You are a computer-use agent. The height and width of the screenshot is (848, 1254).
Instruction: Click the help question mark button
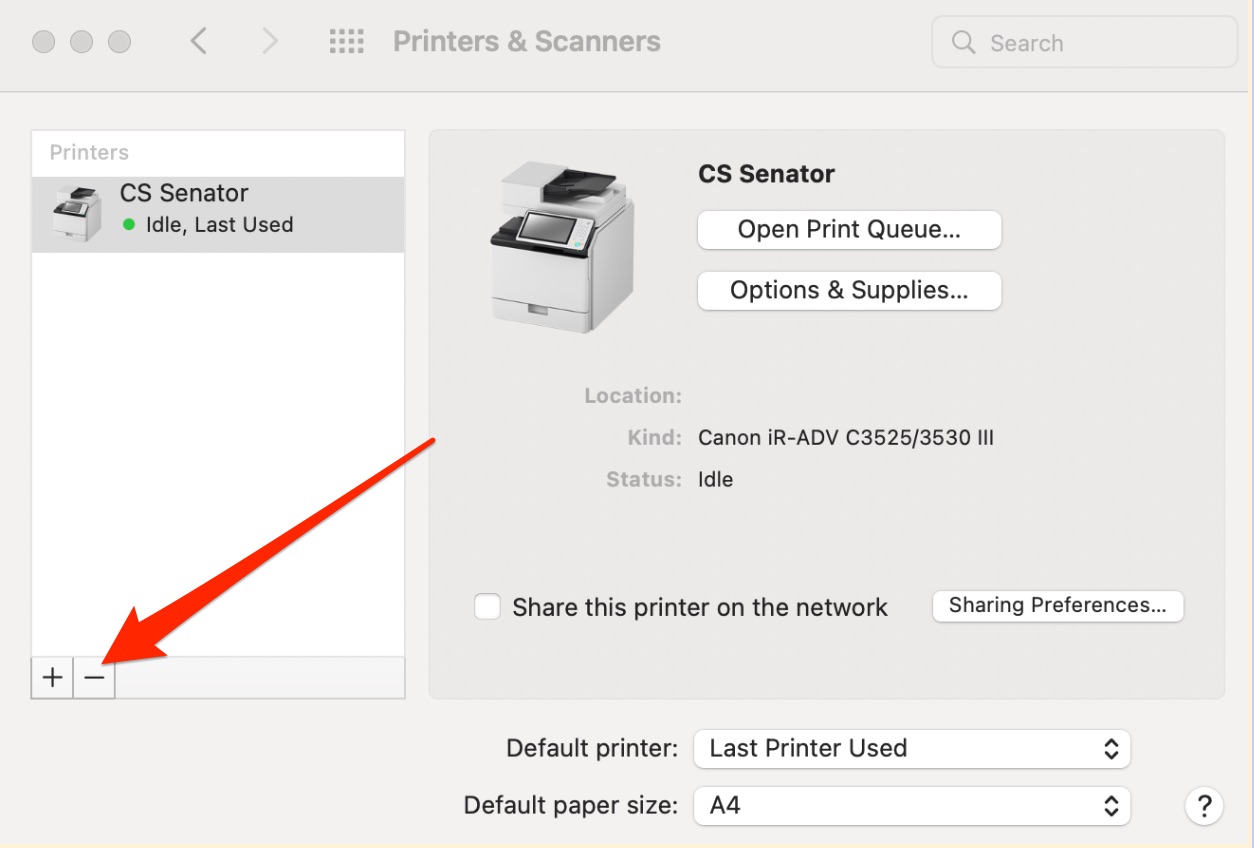coord(1204,805)
